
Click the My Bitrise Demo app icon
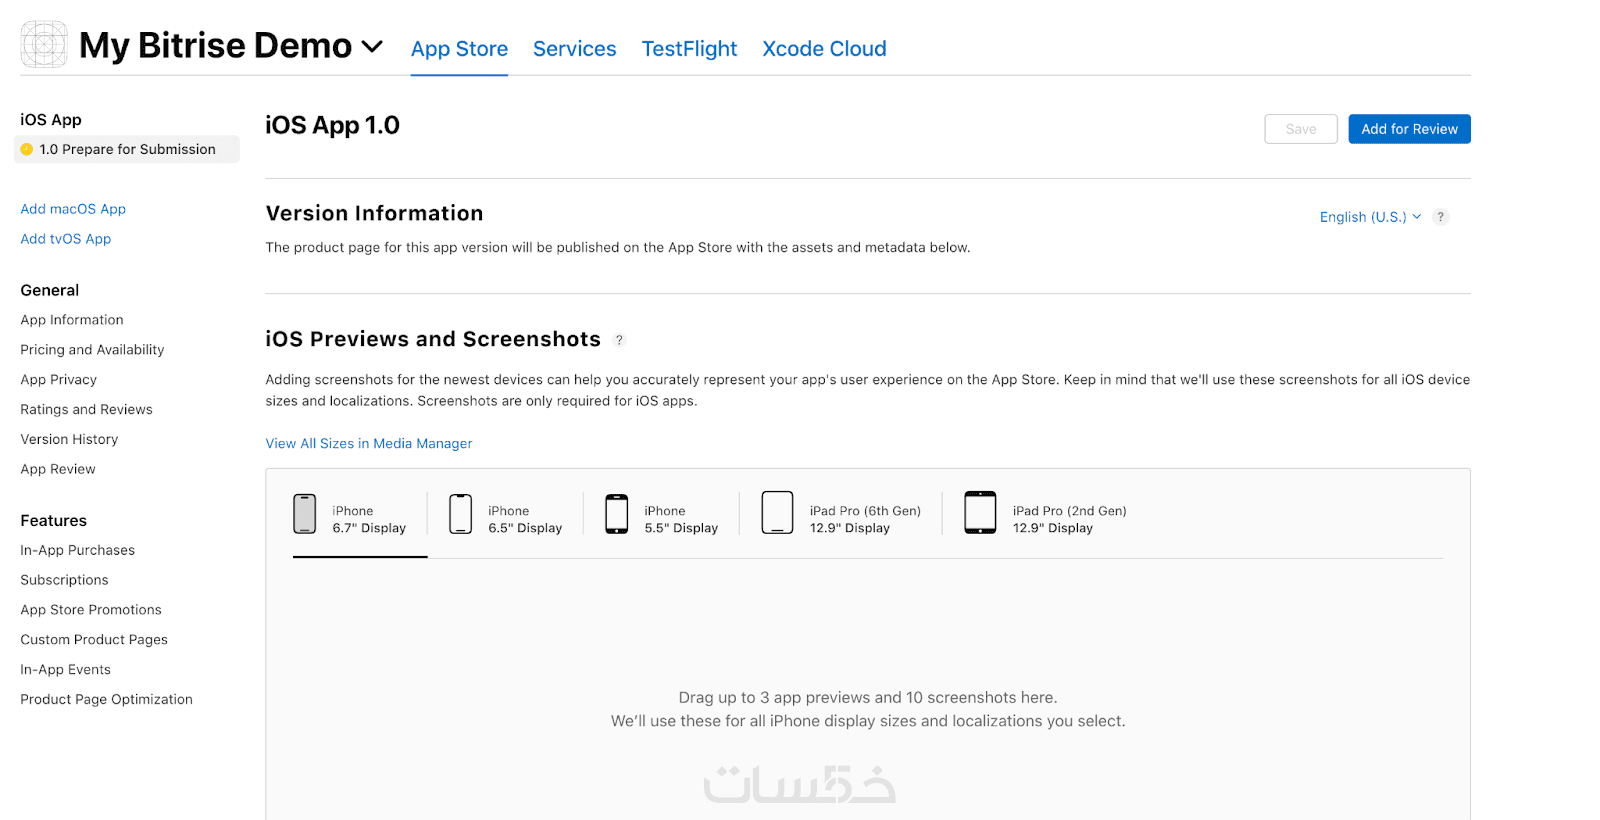pos(44,45)
